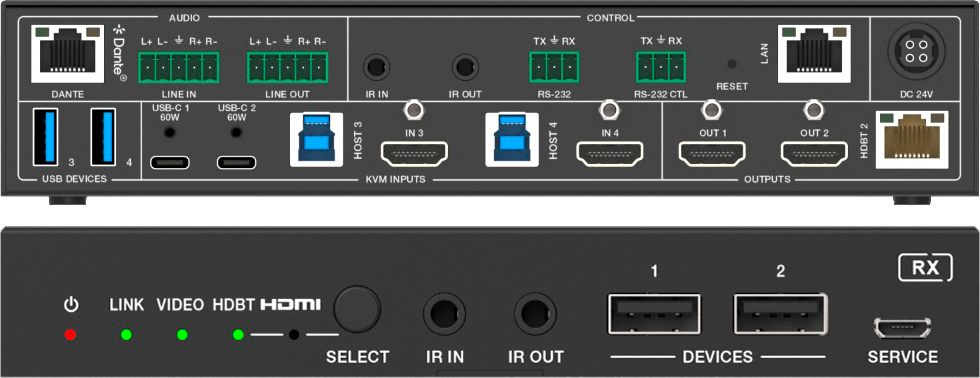The width and height of the screenshot is (980, 378).
Task: Click the "DANTE" label under the port
Action: coord(68,94)
